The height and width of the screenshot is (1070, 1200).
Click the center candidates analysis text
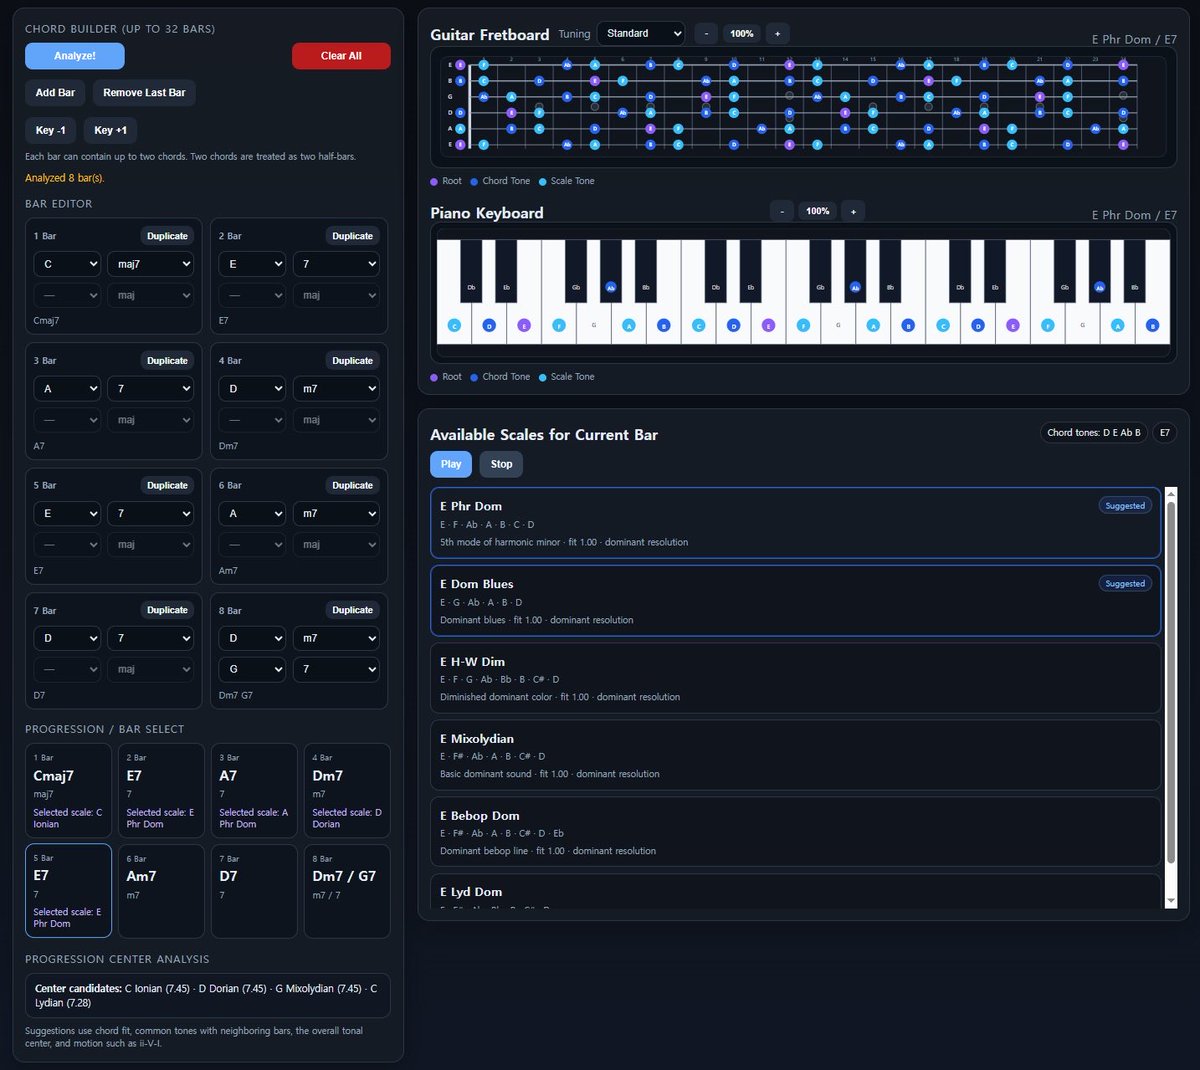pos(207,995)
